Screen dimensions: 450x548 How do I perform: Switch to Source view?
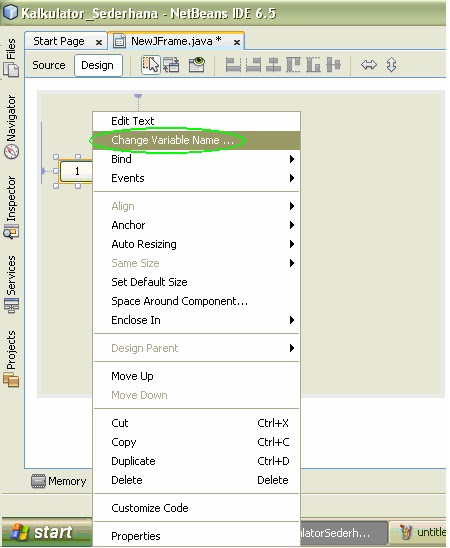pyautogui.click(x=49, y=65)
